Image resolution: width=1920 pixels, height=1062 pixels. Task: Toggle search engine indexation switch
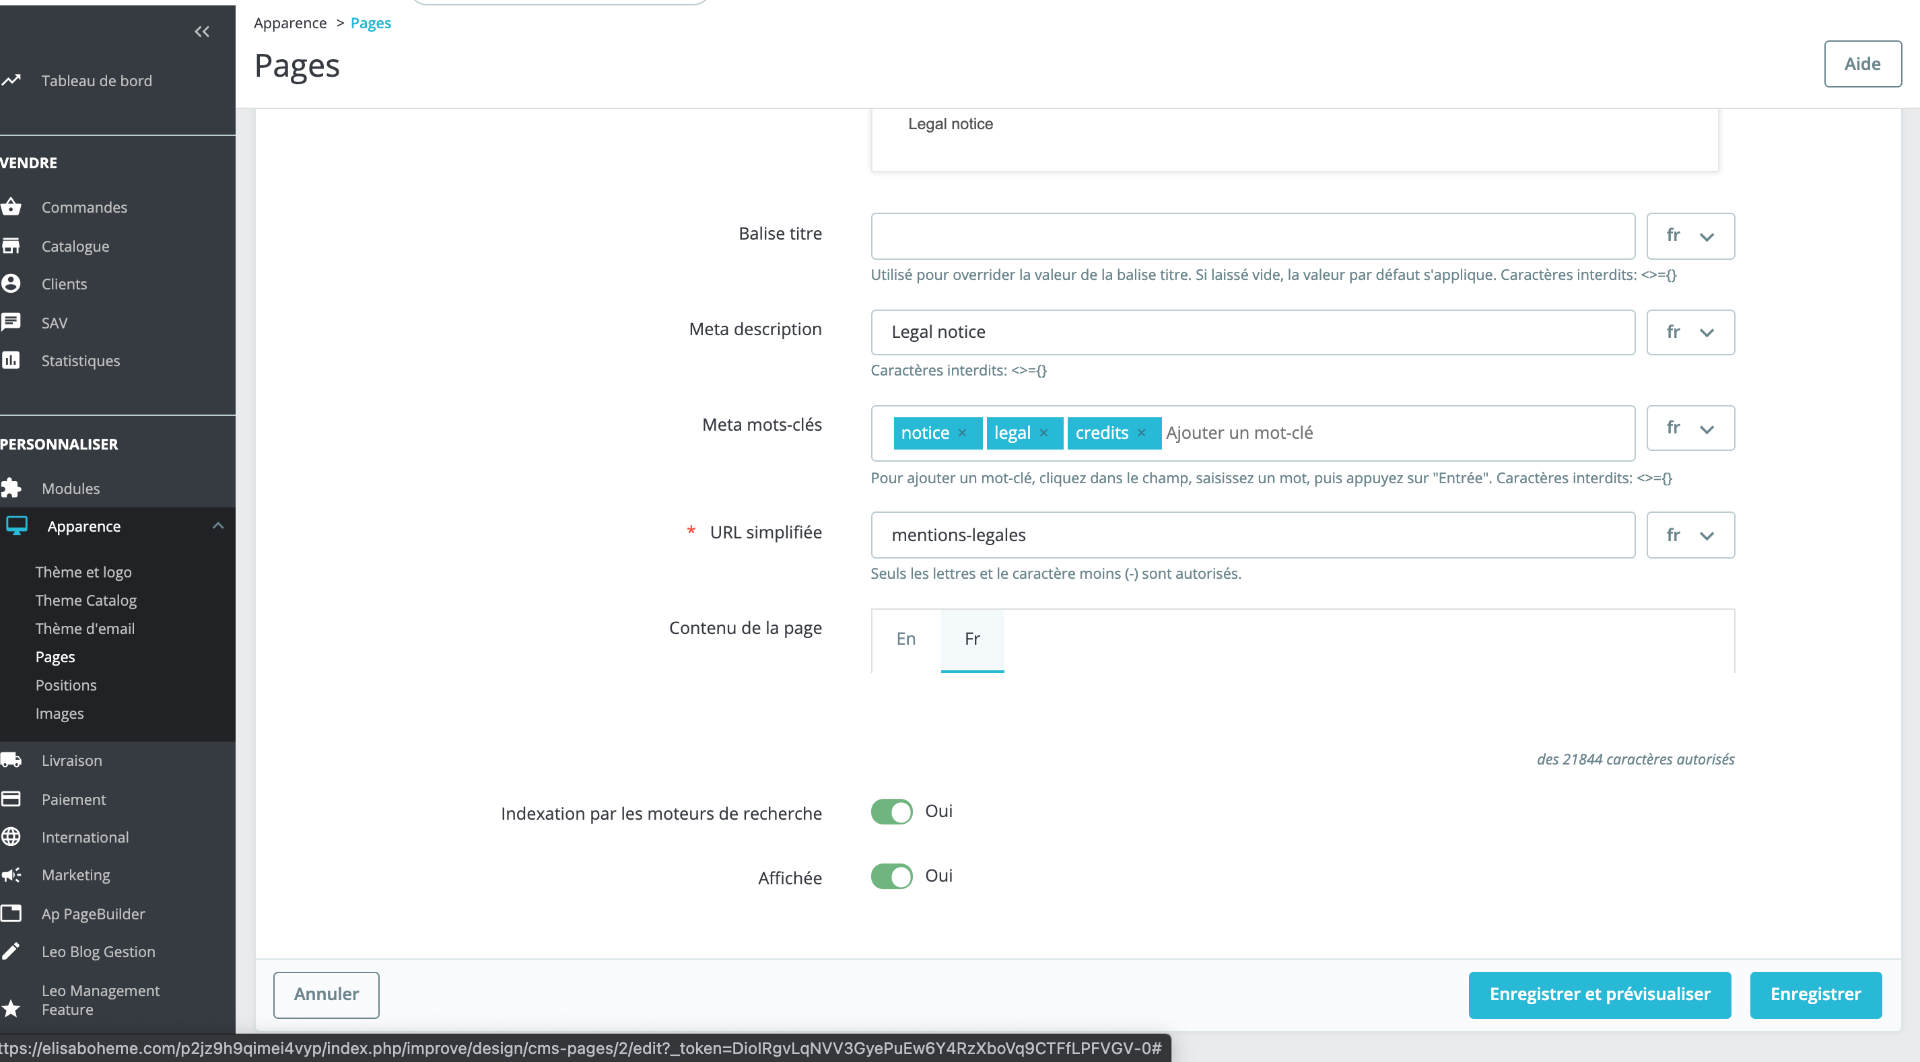892,812
